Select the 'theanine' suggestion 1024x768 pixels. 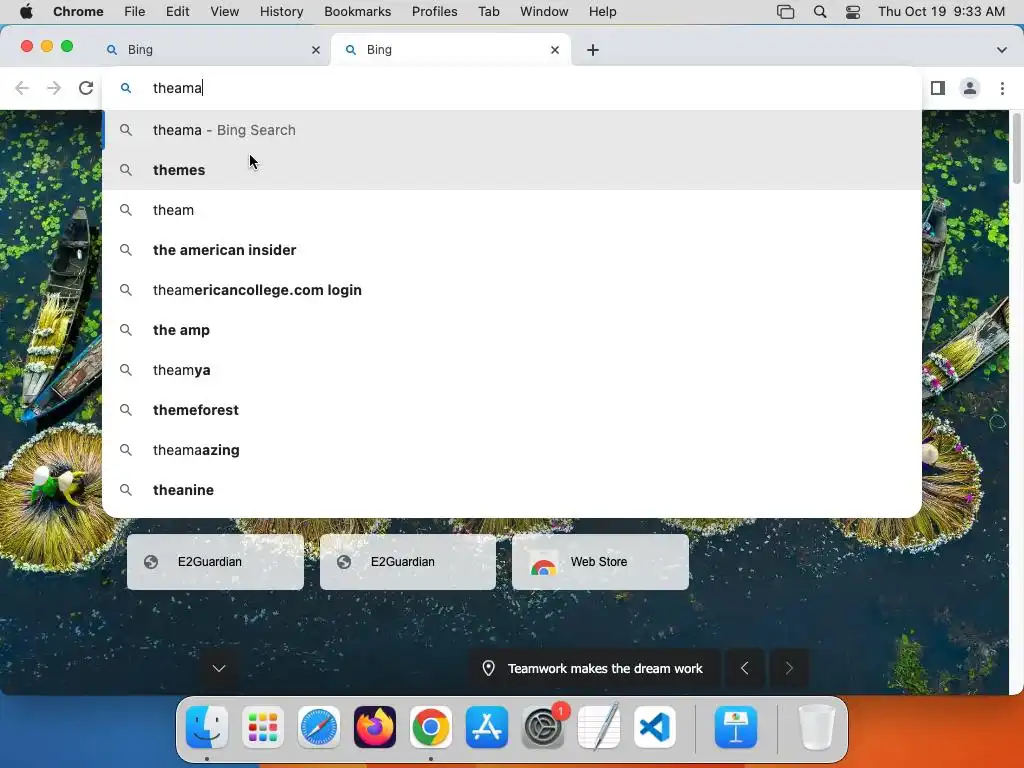click(x=512, y=490)
